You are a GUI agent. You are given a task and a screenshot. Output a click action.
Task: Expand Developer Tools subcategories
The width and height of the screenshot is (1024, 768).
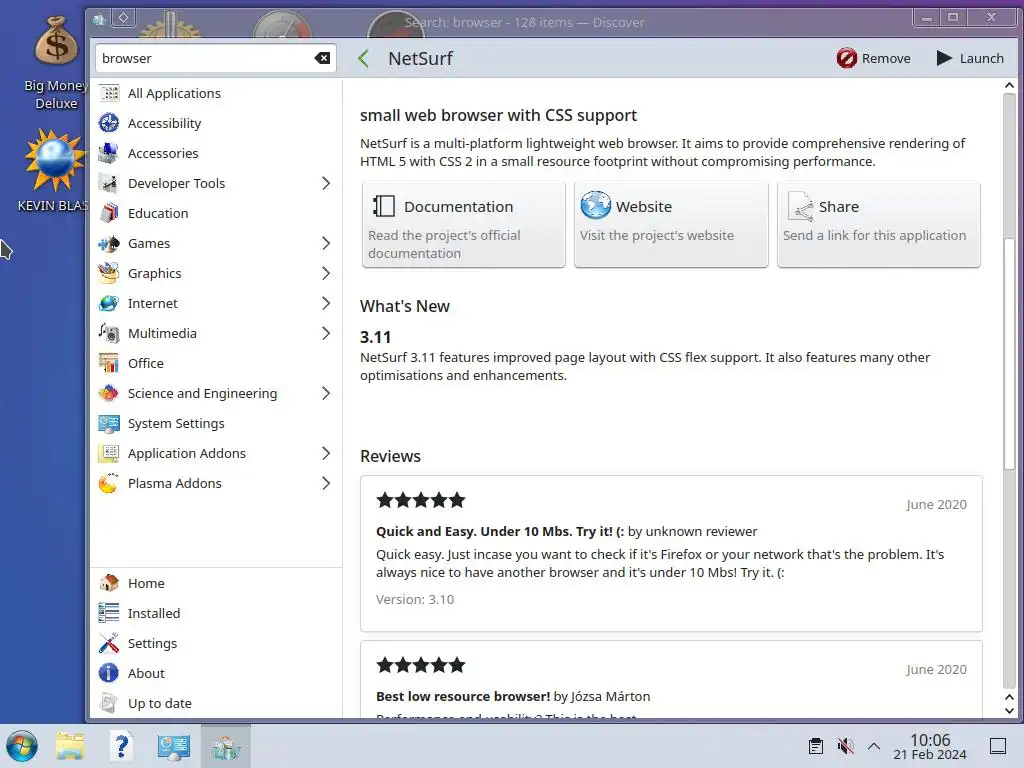(326, 184)
